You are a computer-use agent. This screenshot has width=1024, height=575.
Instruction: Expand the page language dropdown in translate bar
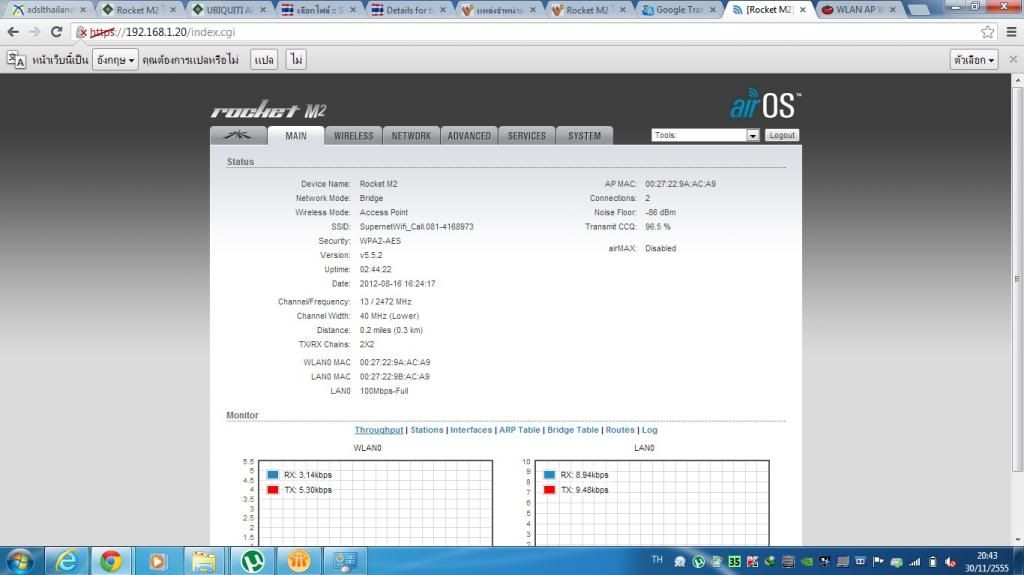pyautogui.click(x=115, y=59)
